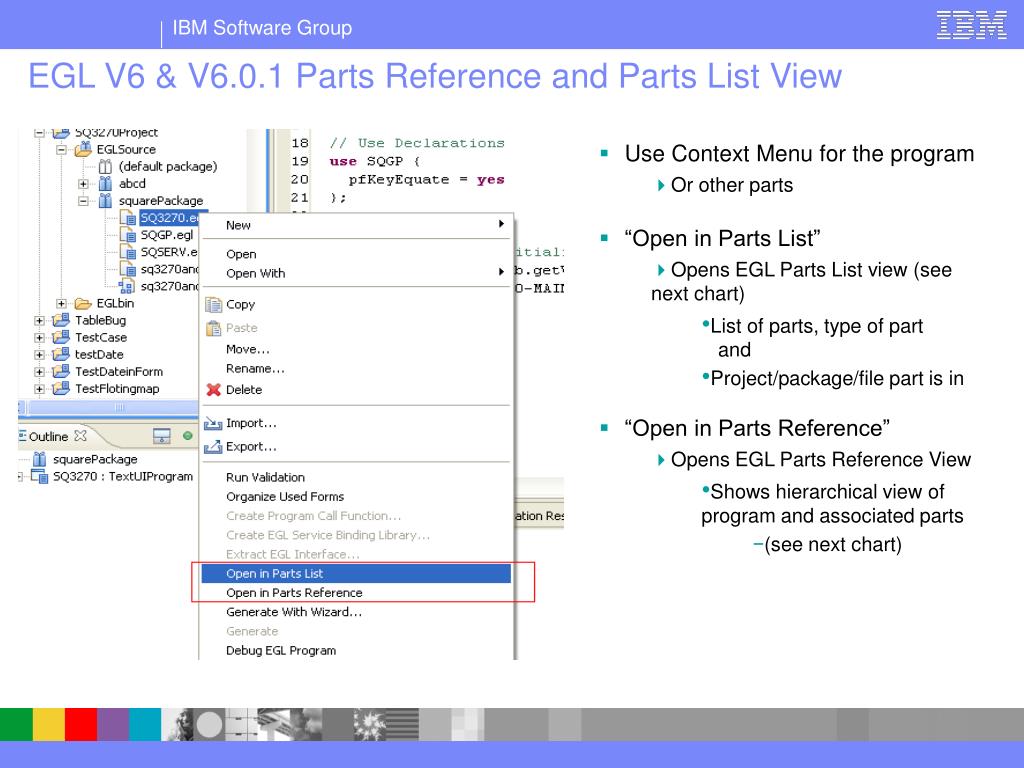Expand the testDate project node
The height and width of the screenshot is (768, 1024).
click(x=39, y=355)
